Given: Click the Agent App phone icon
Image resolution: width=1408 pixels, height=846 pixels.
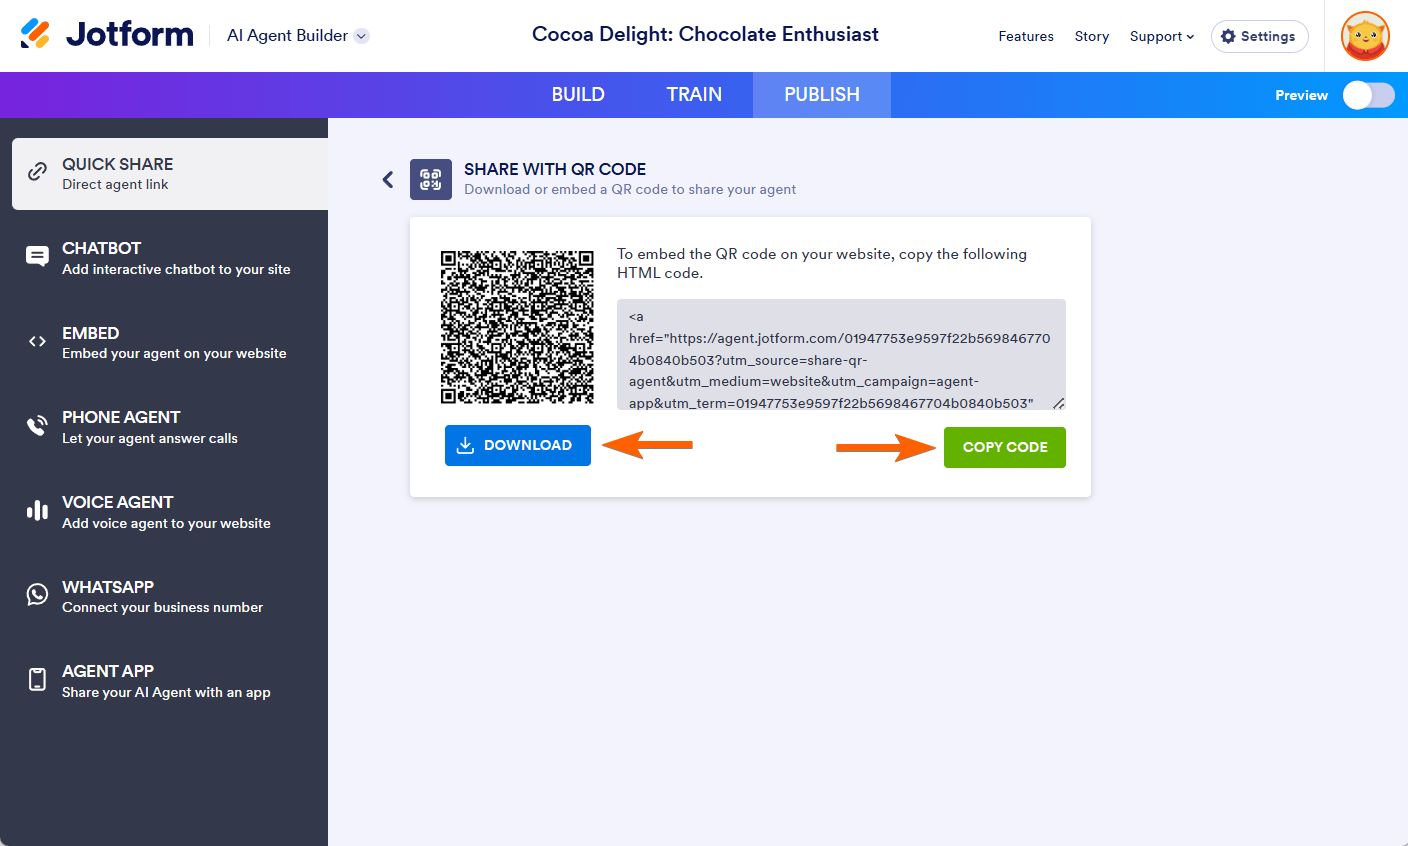Looking at the screenshot, I should pyautogui.click(x=37, y=680).
